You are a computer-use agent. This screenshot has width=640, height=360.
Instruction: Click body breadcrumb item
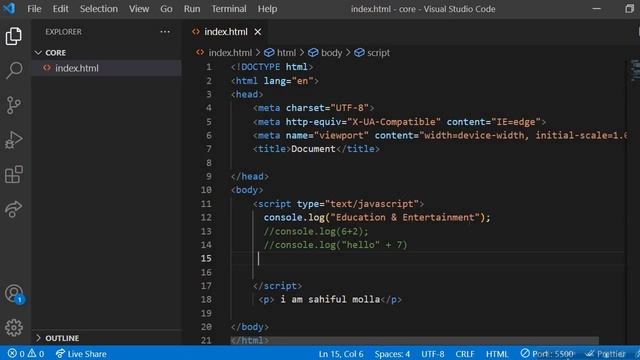click(325, 53)
